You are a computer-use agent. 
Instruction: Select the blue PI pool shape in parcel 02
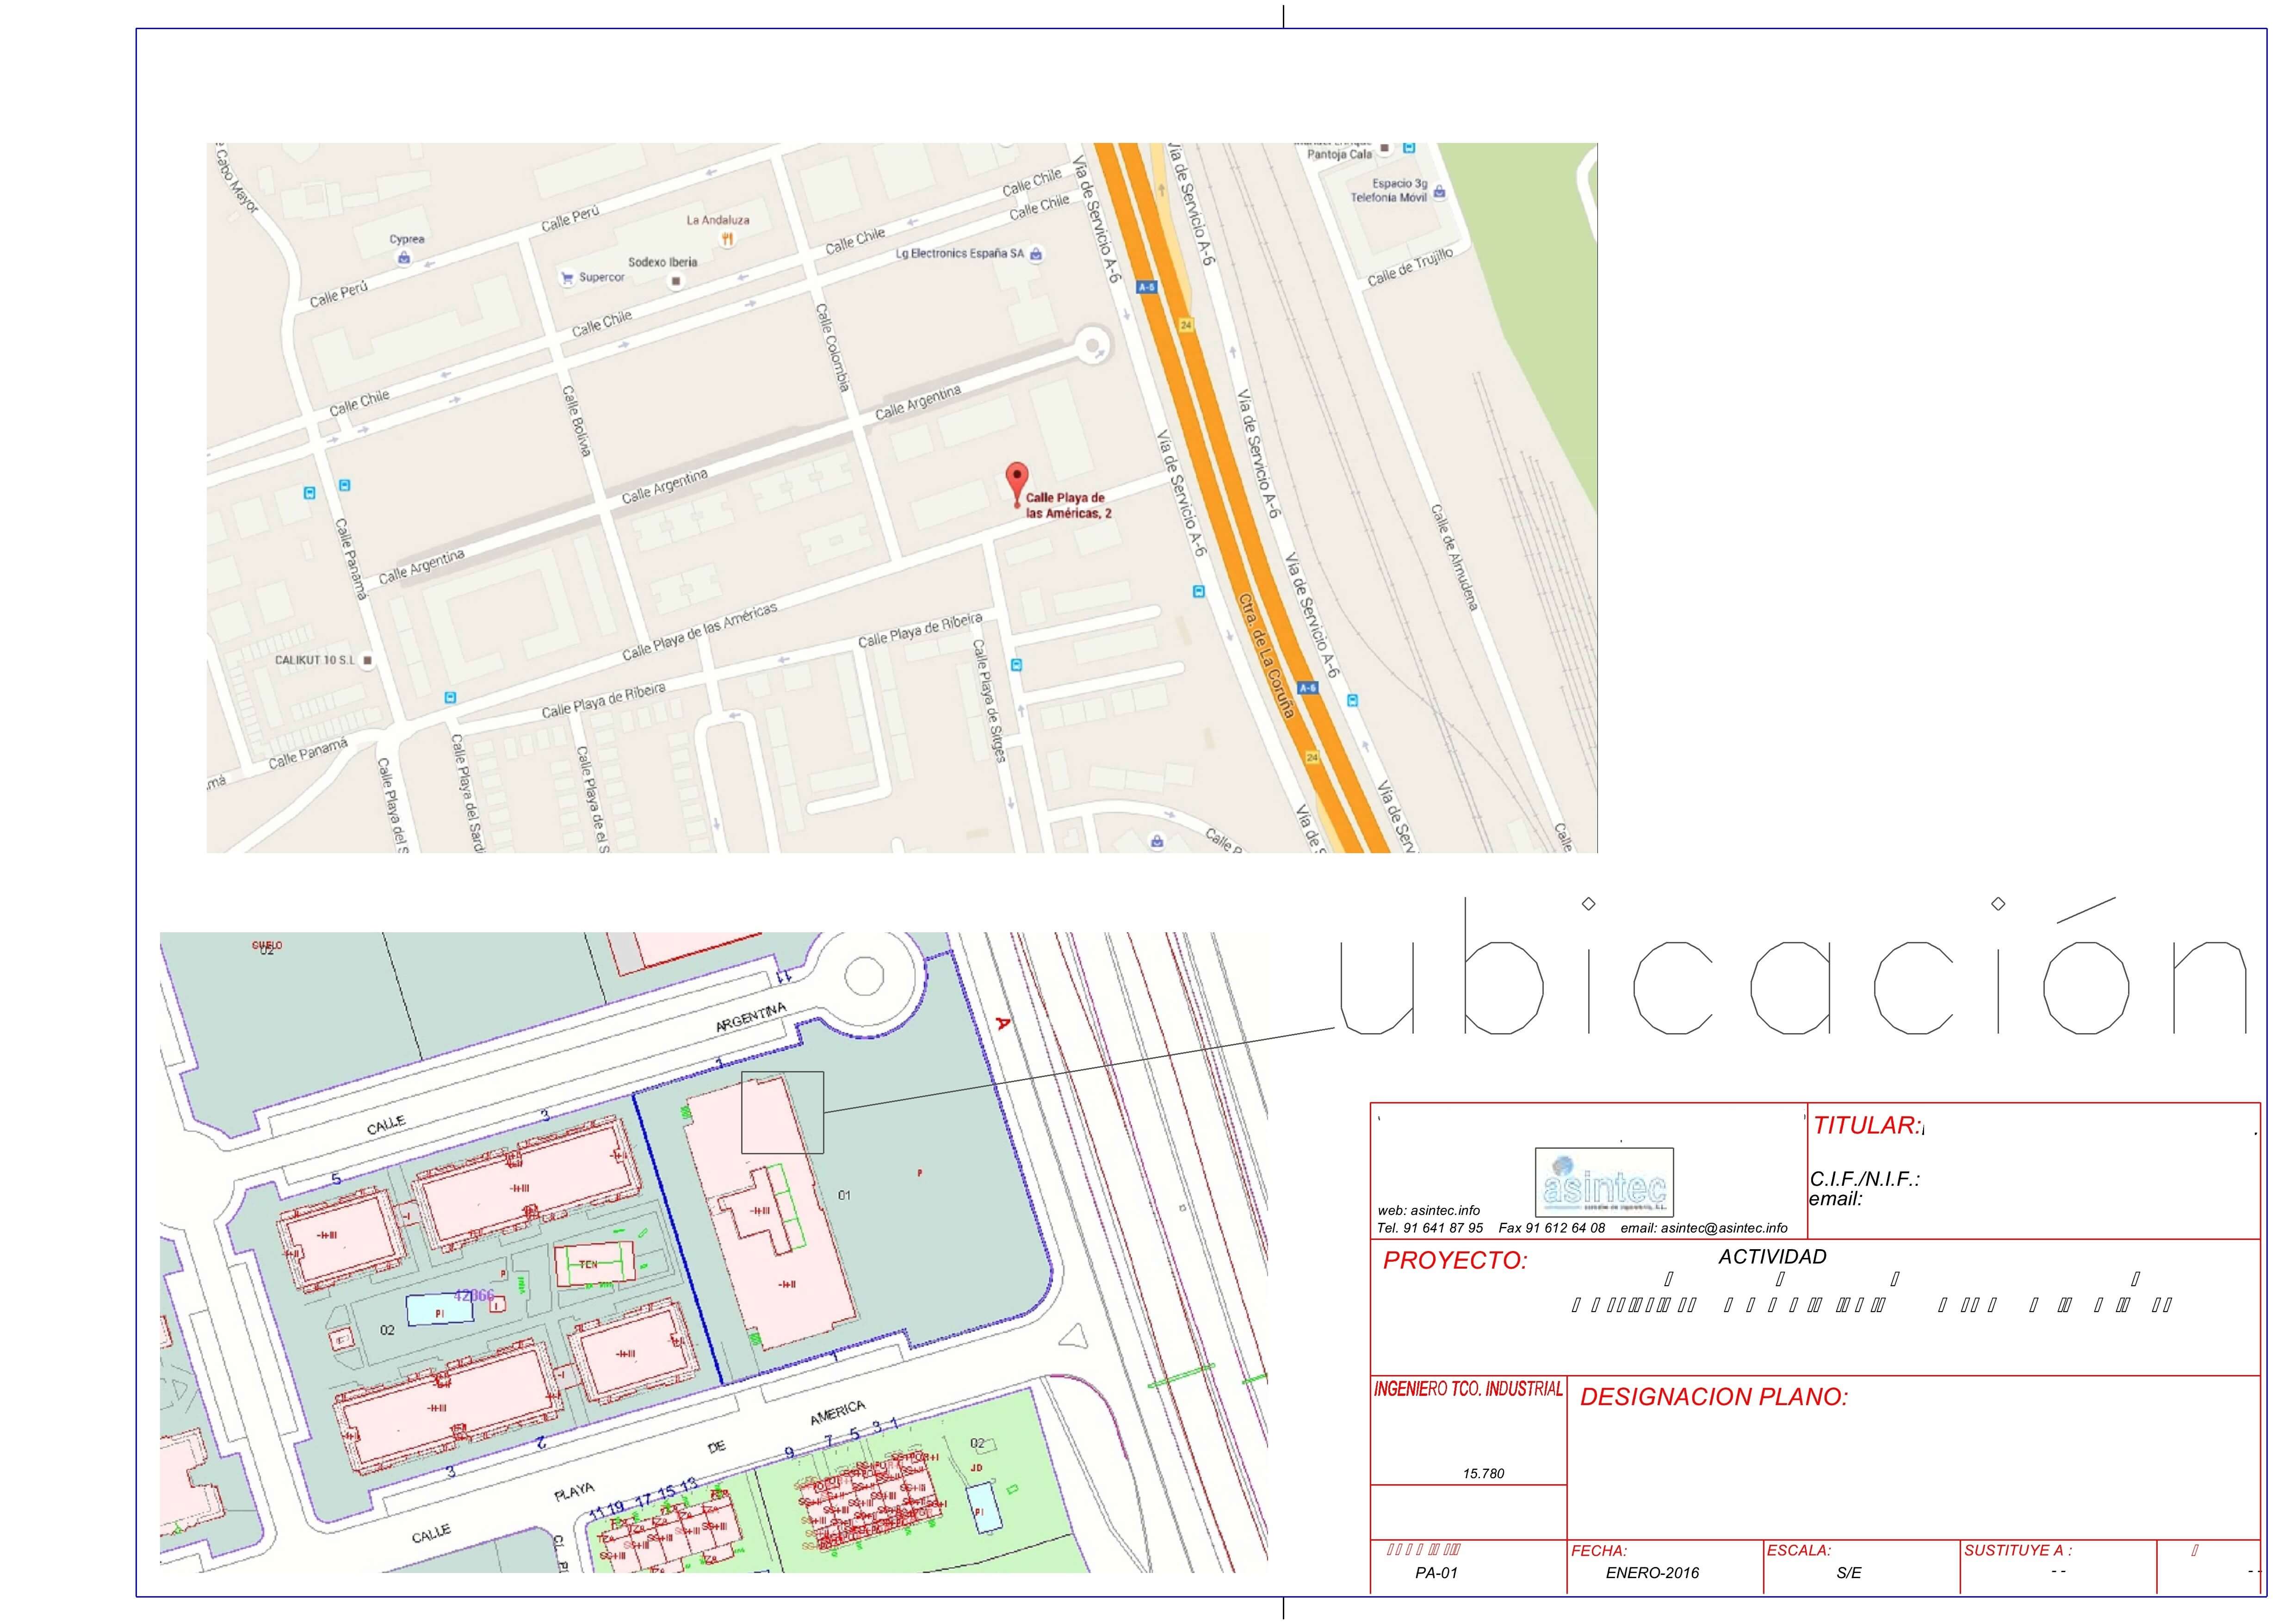tap(439, 1310)
